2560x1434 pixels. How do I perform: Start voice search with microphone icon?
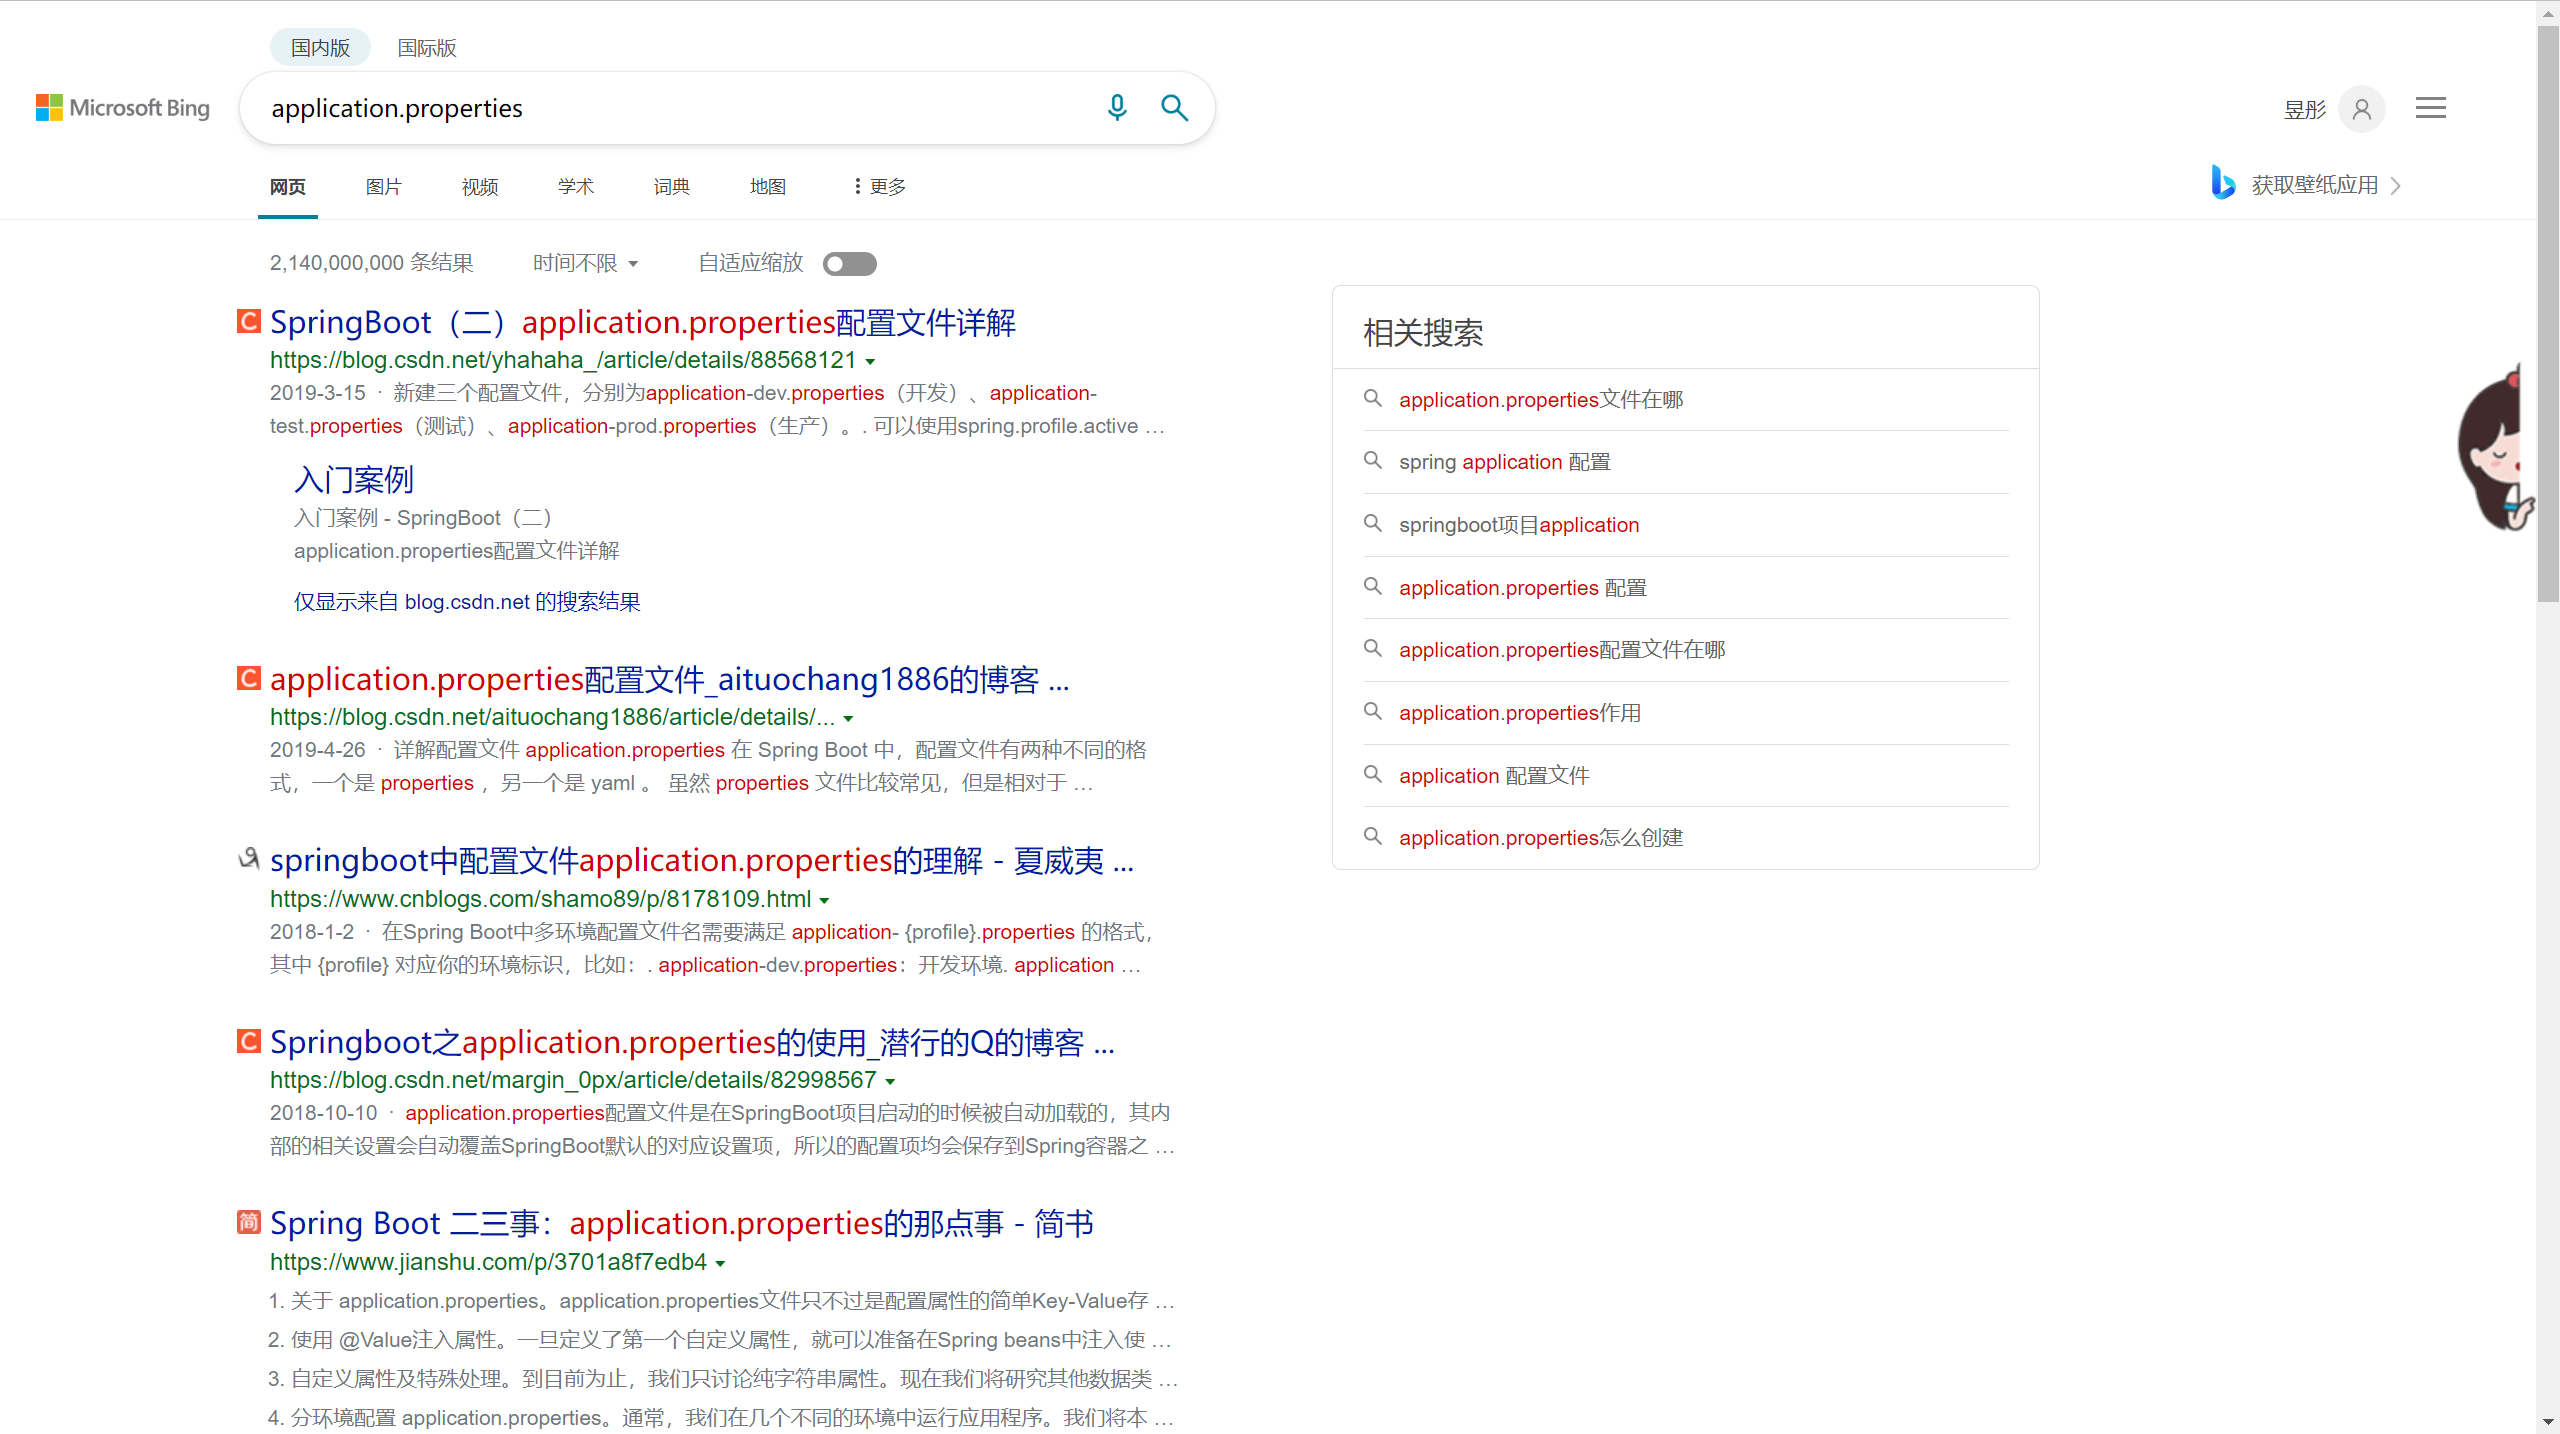pyautogui.click(x=1117, y=108)
